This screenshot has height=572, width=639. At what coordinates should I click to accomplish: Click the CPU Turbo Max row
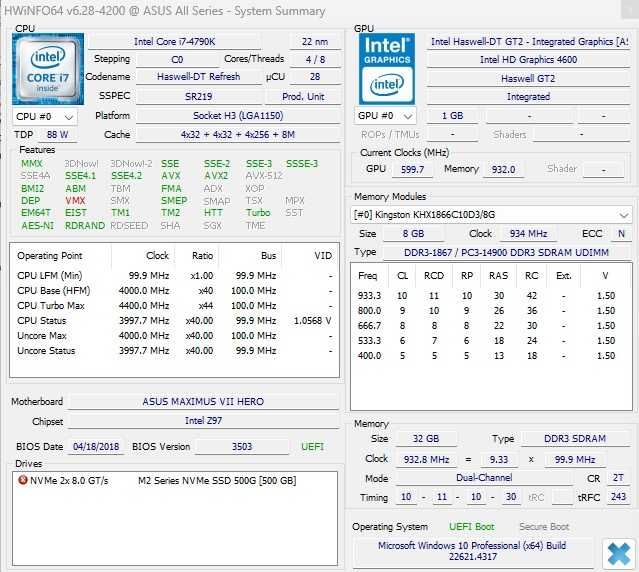(x=174, y=306)
